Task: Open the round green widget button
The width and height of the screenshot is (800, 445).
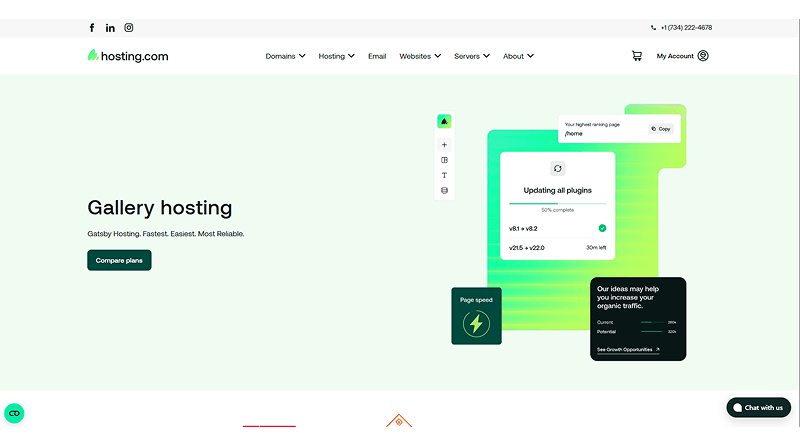Action: tap(14, 413)
